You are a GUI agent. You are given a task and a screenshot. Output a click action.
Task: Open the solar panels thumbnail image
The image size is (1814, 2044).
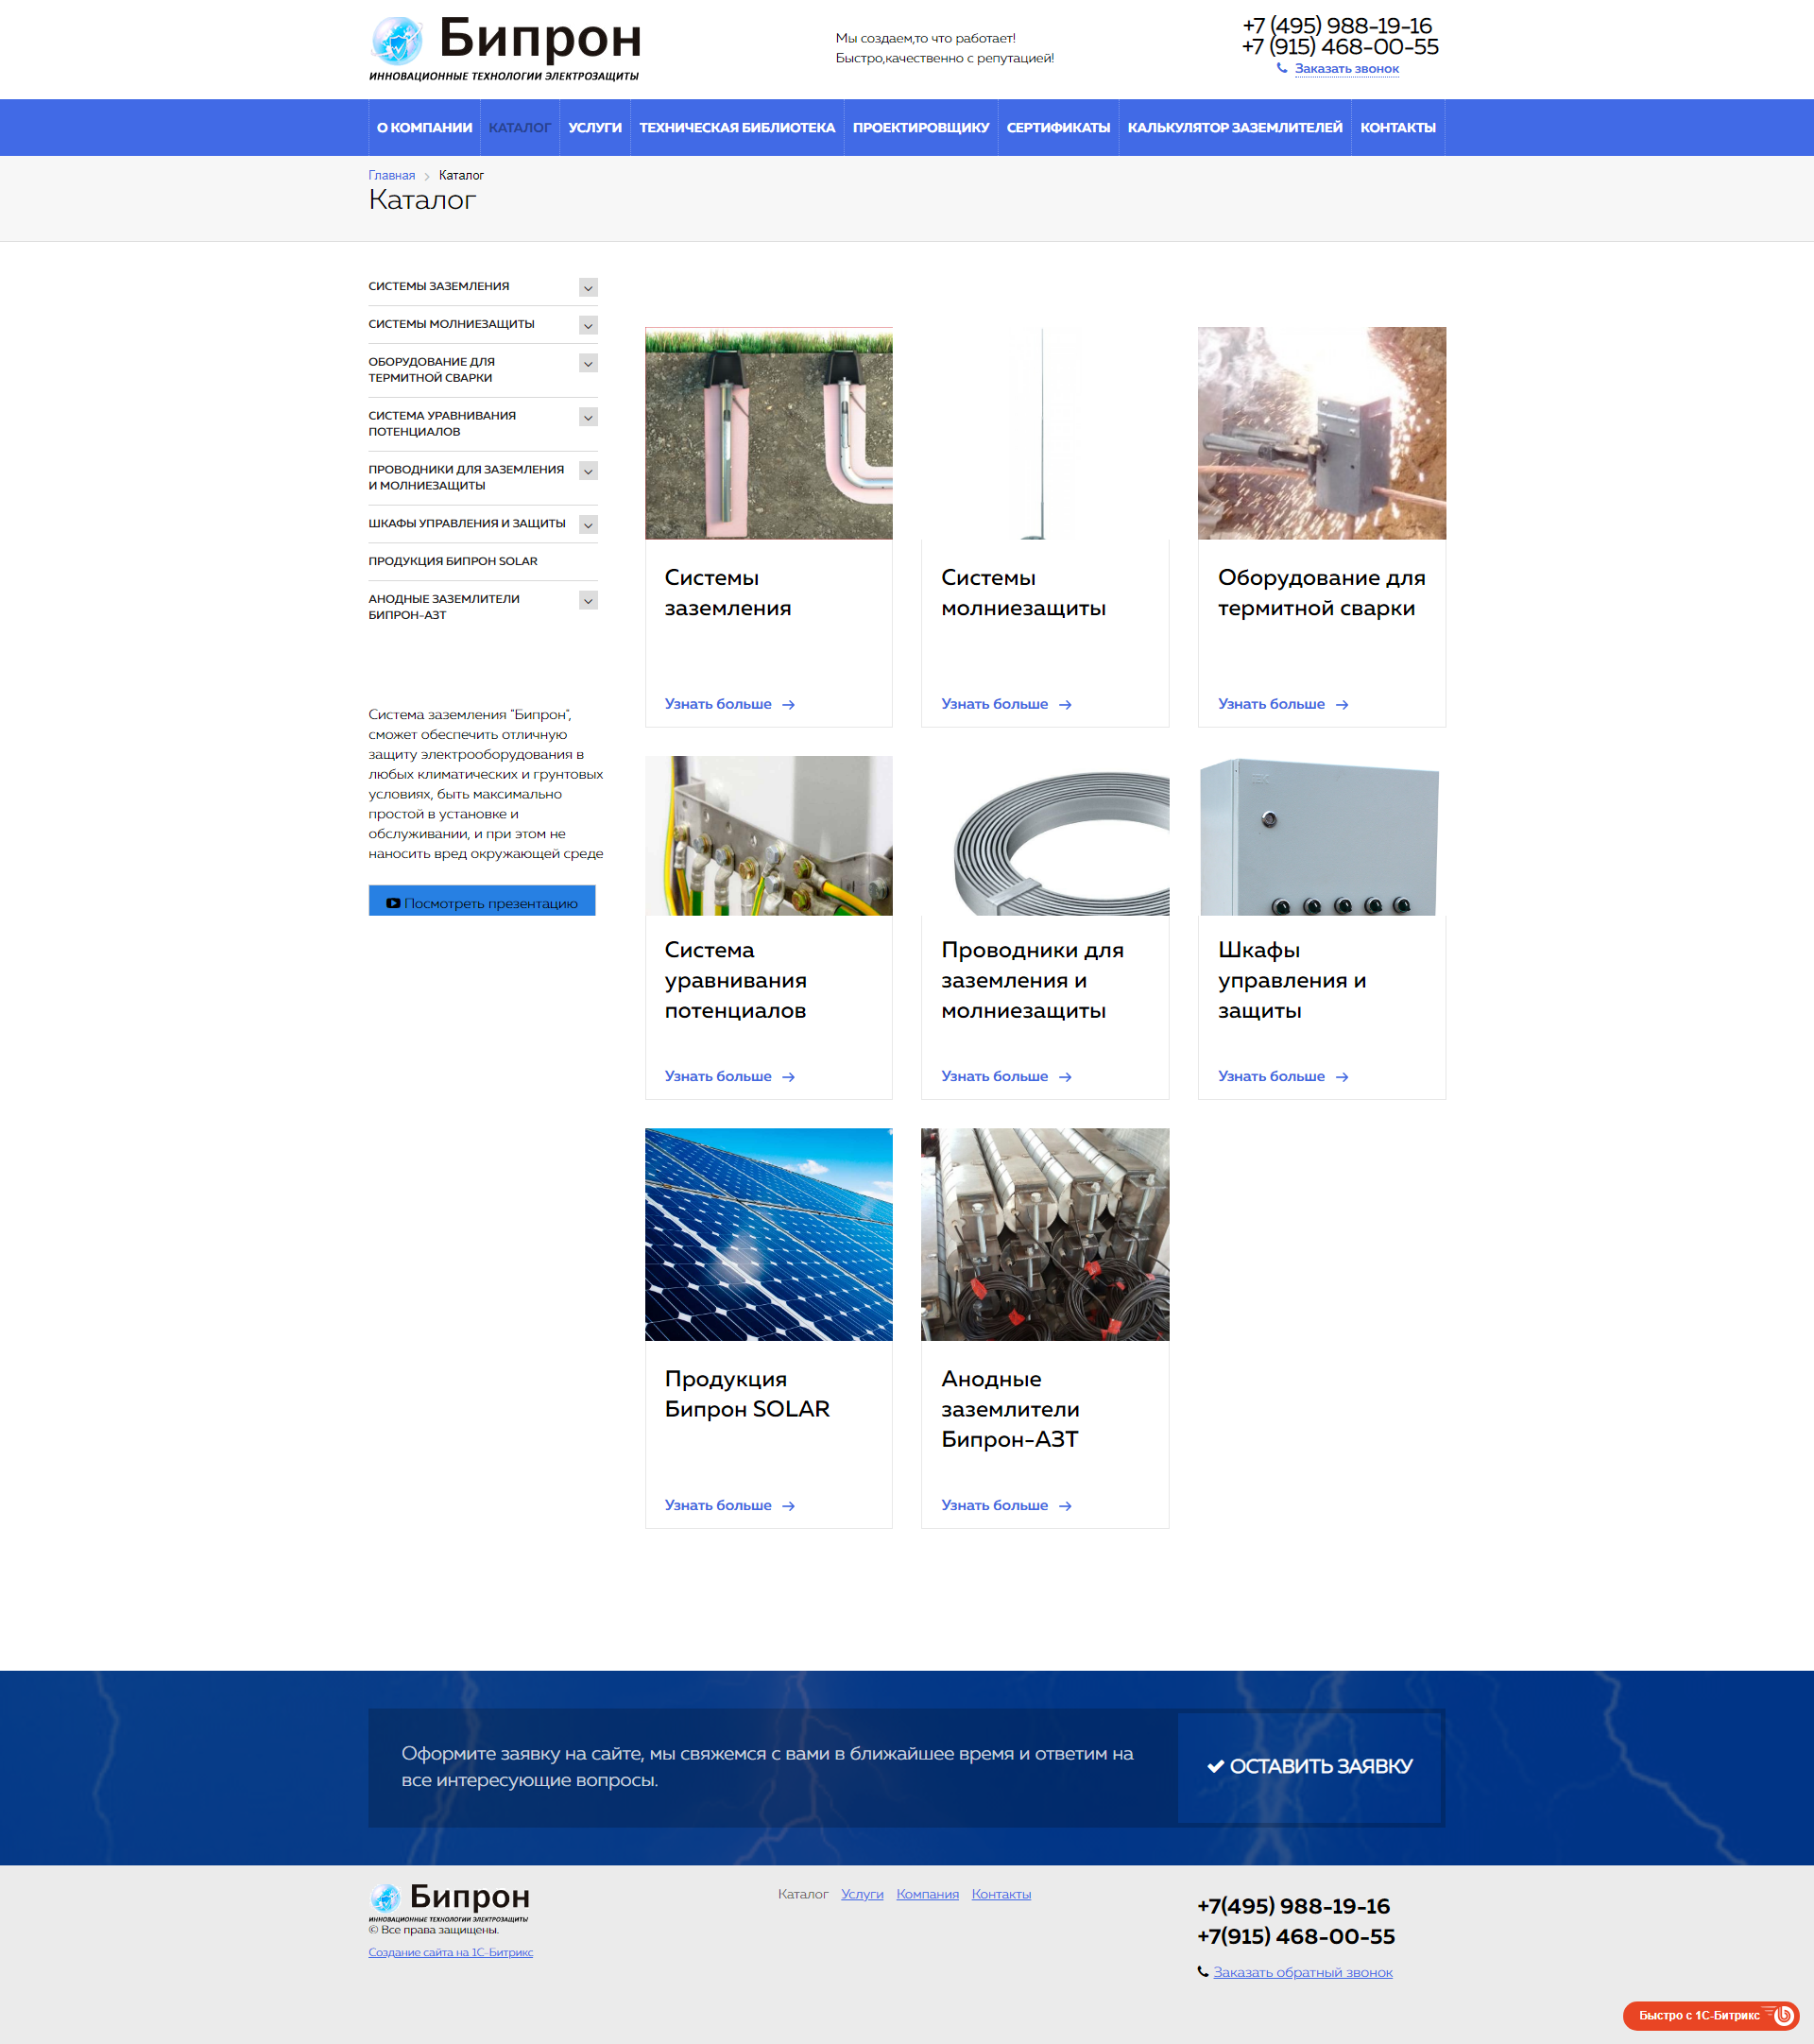pos(768,1234)
